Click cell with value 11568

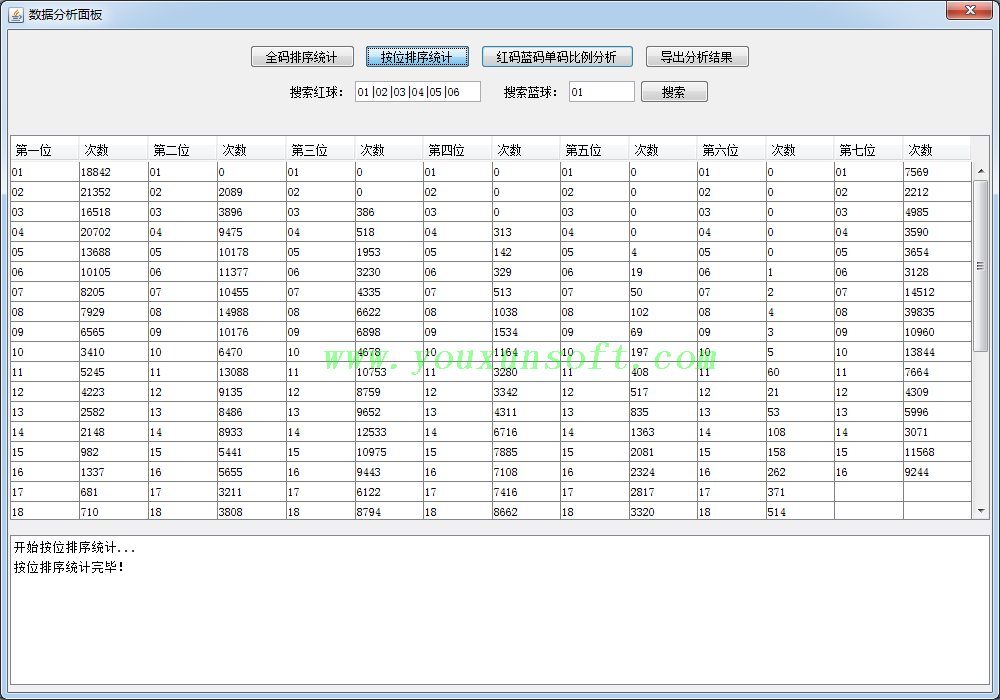pyautogui.click(x=938, y=452)
